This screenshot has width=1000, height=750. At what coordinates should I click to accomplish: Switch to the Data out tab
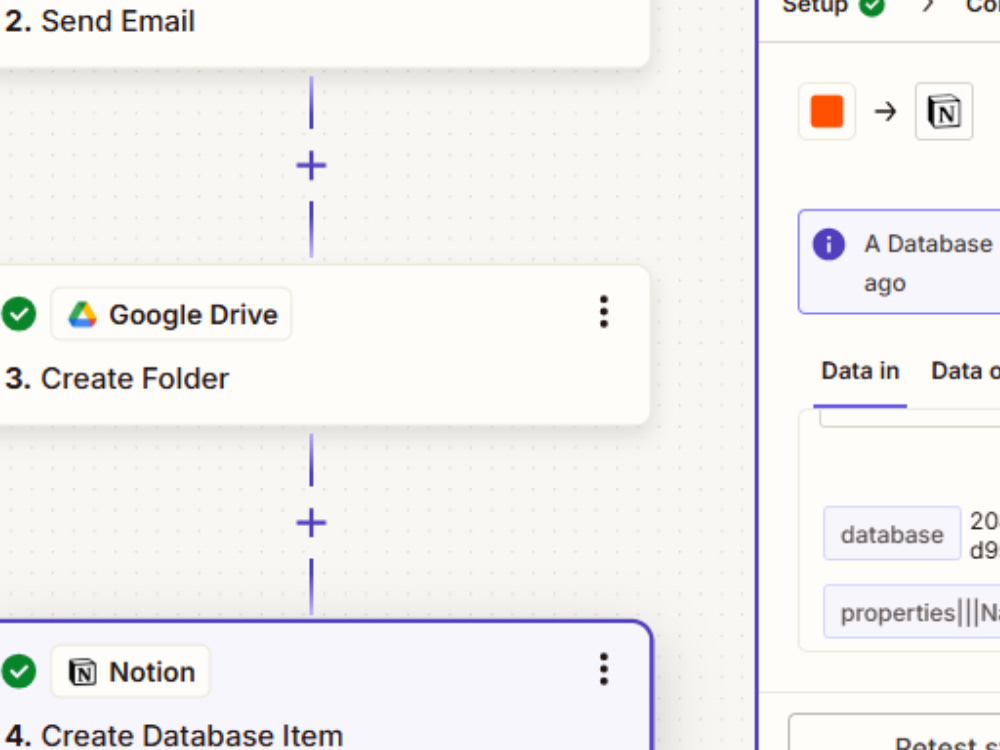pos(965,371)
